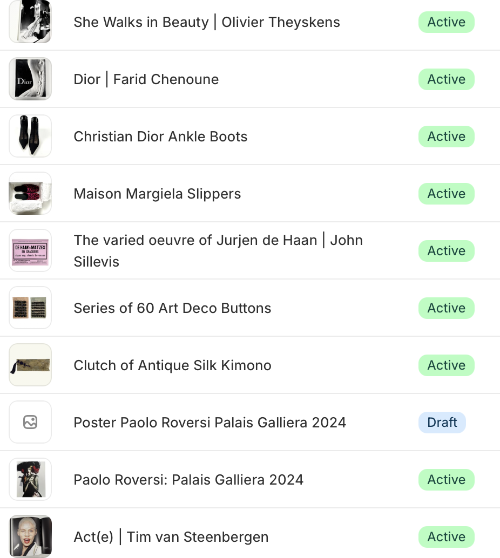Click Active badge for Dior | Farid Chenoune
The image size is (500, 558).
tap(446, 79)
